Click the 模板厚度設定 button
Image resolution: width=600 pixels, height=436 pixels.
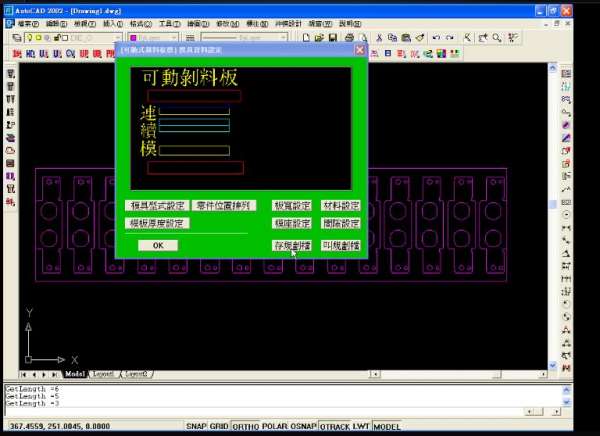[x=157, y=223]
